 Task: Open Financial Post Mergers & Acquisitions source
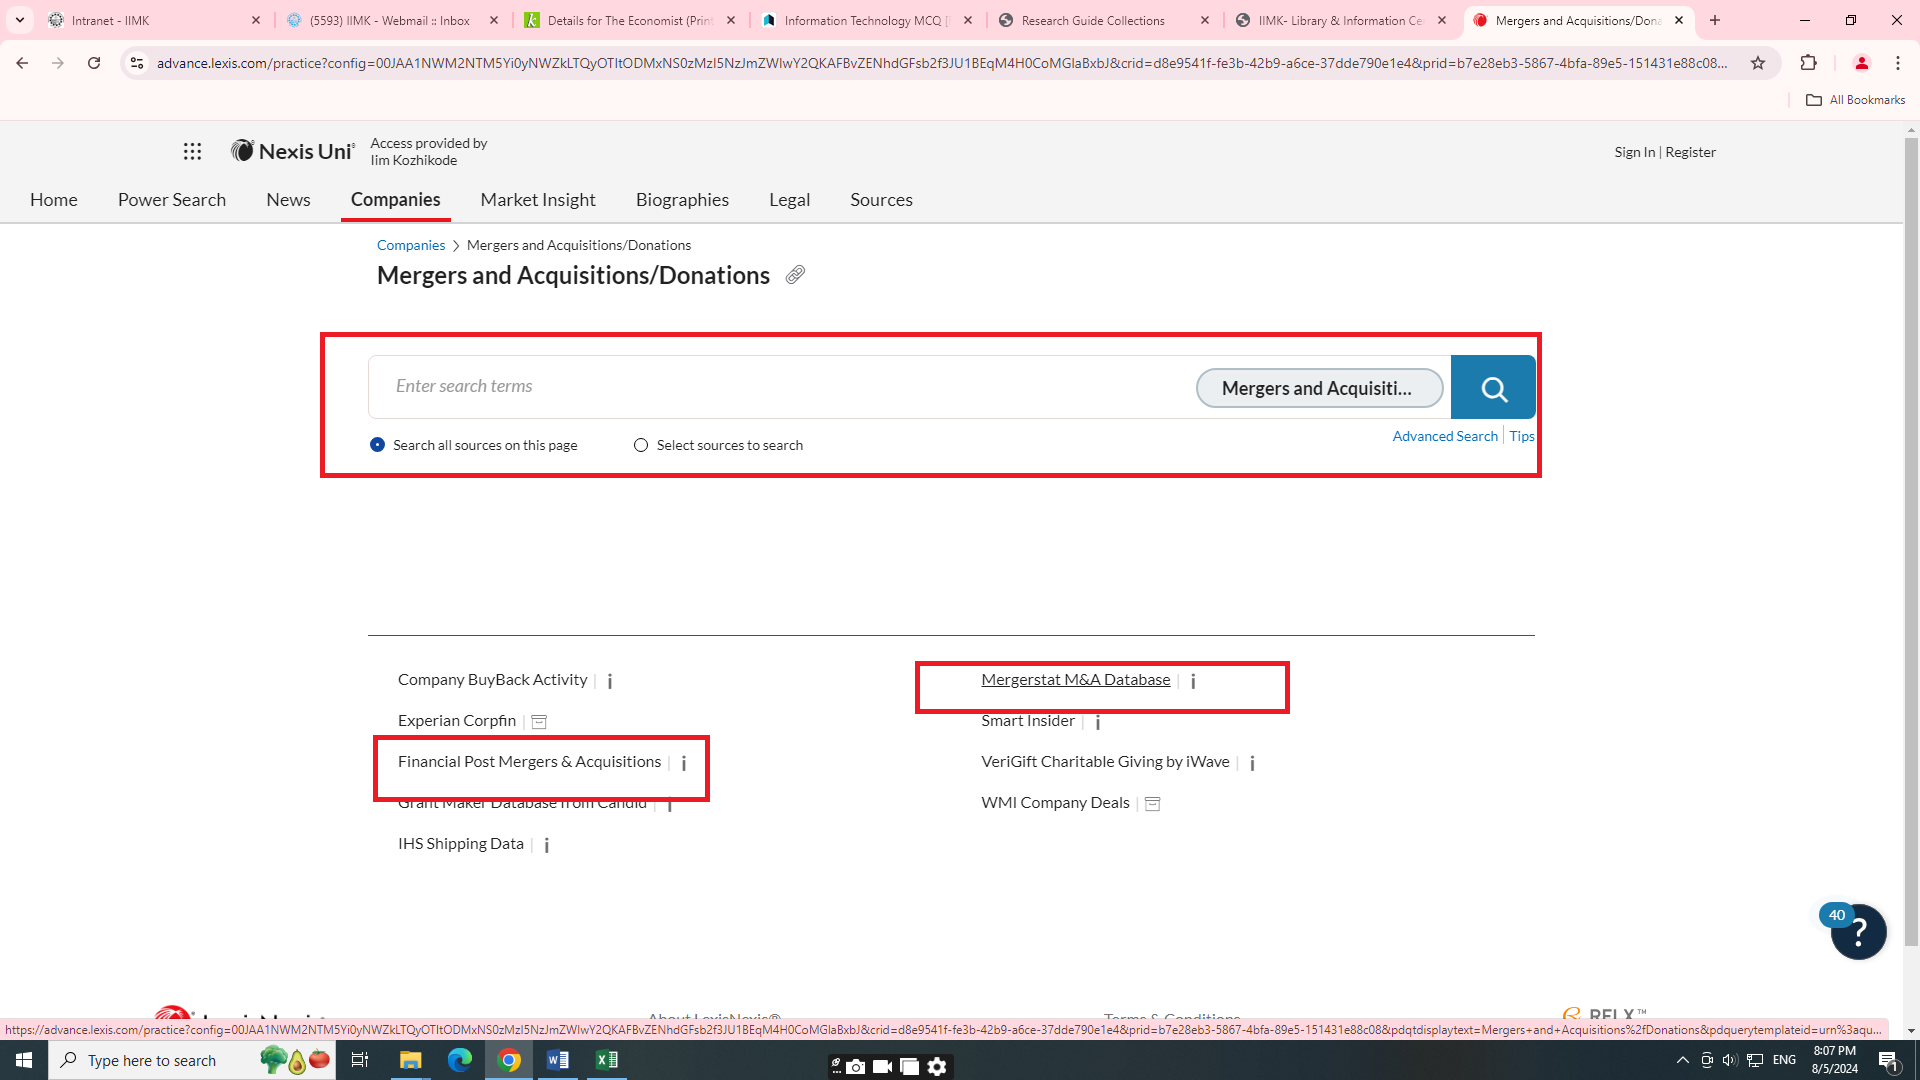pyautogui.click(x=529, y=762)
